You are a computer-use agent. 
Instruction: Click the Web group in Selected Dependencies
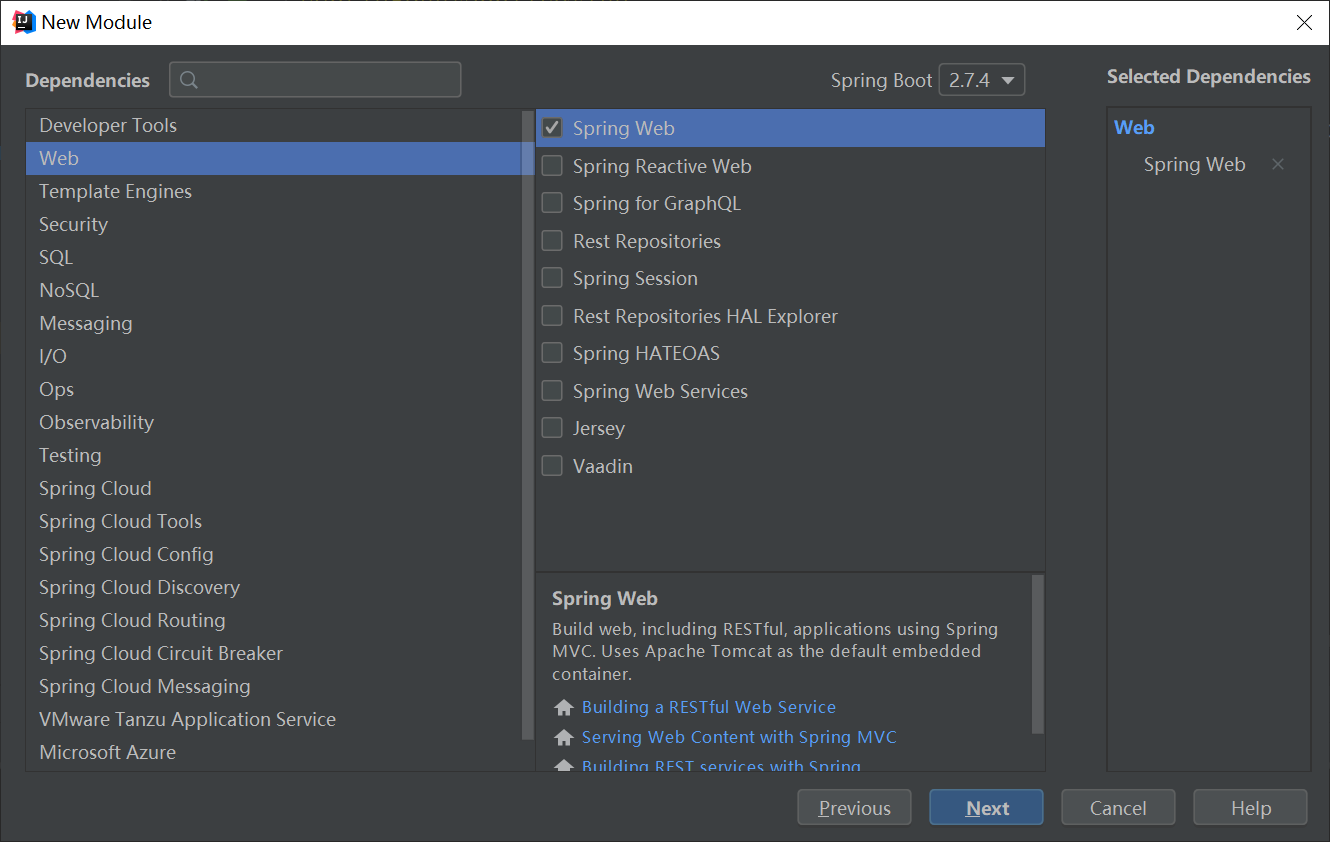[1134, 127]
